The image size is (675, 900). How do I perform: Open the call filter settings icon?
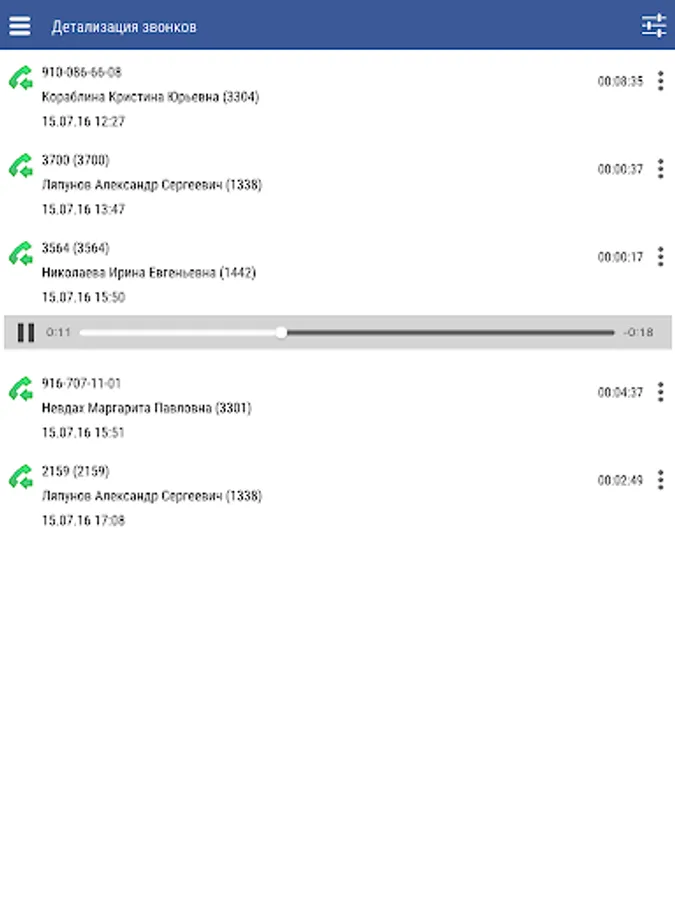coord(654,26)
